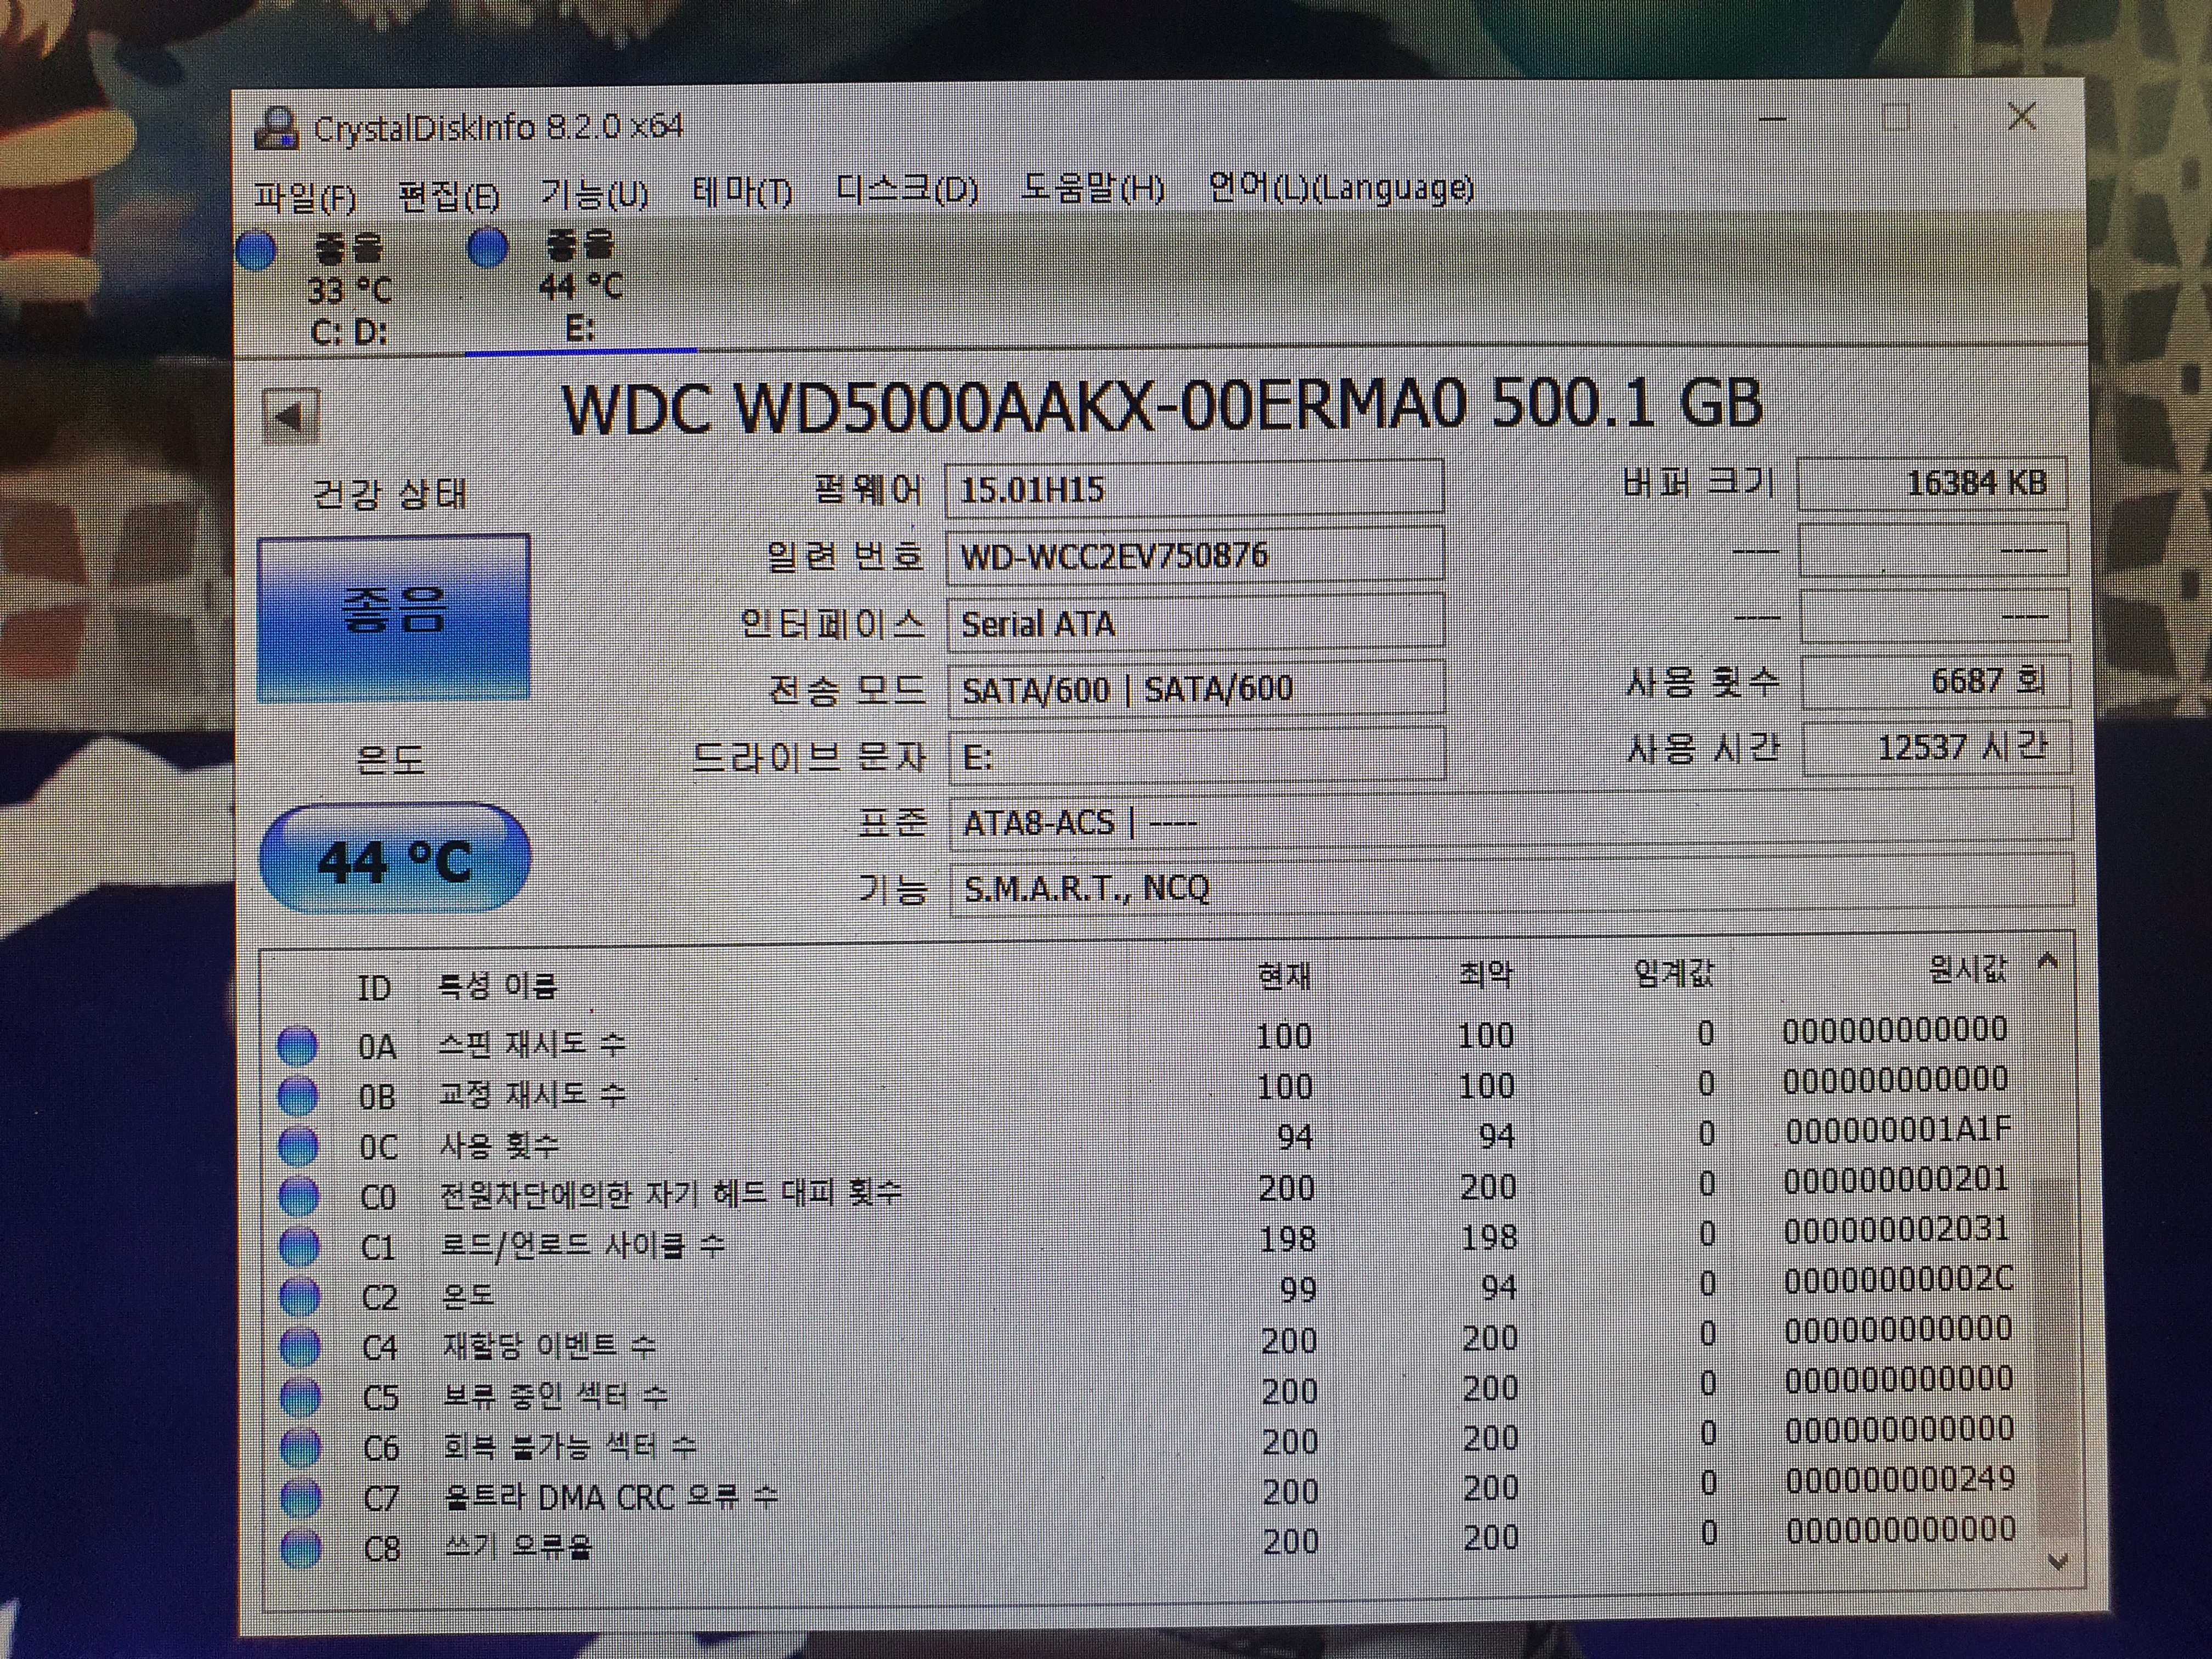Click status circle of C4 재할당 이벤트 수 row
This screenshot has height=1659, width=2212.
[x=300, y=1347]
